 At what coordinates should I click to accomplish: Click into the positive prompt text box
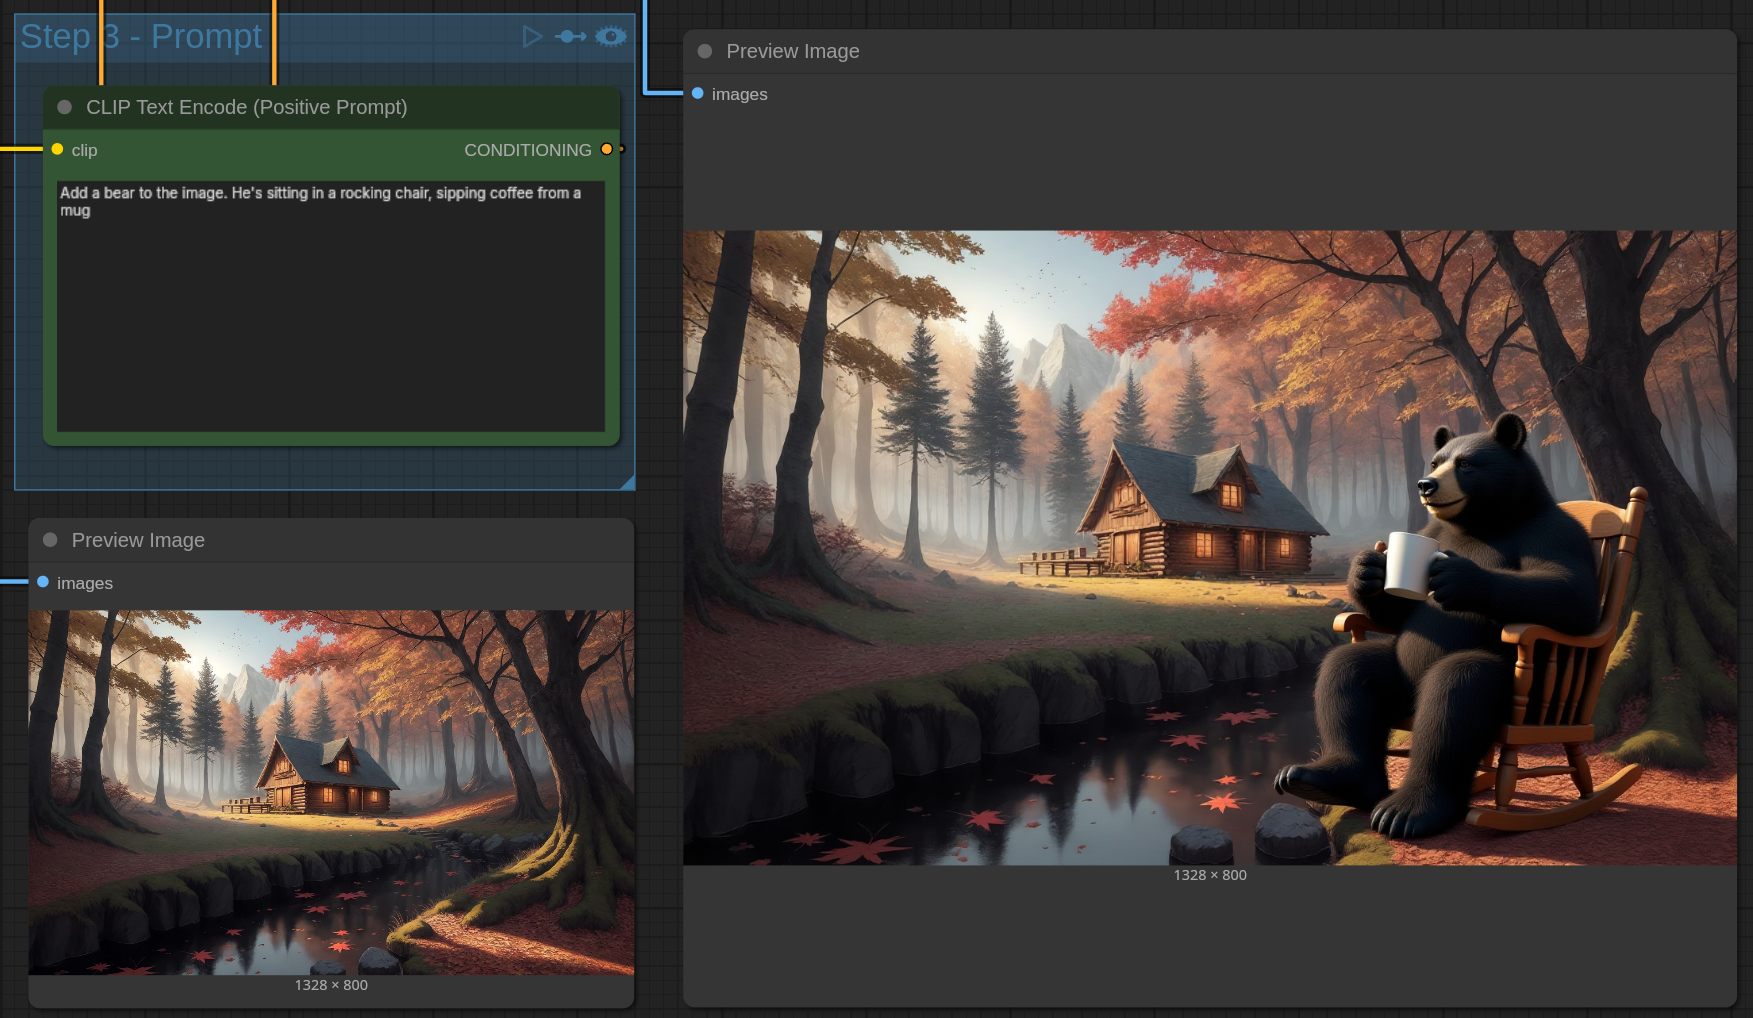click(331, 306)
